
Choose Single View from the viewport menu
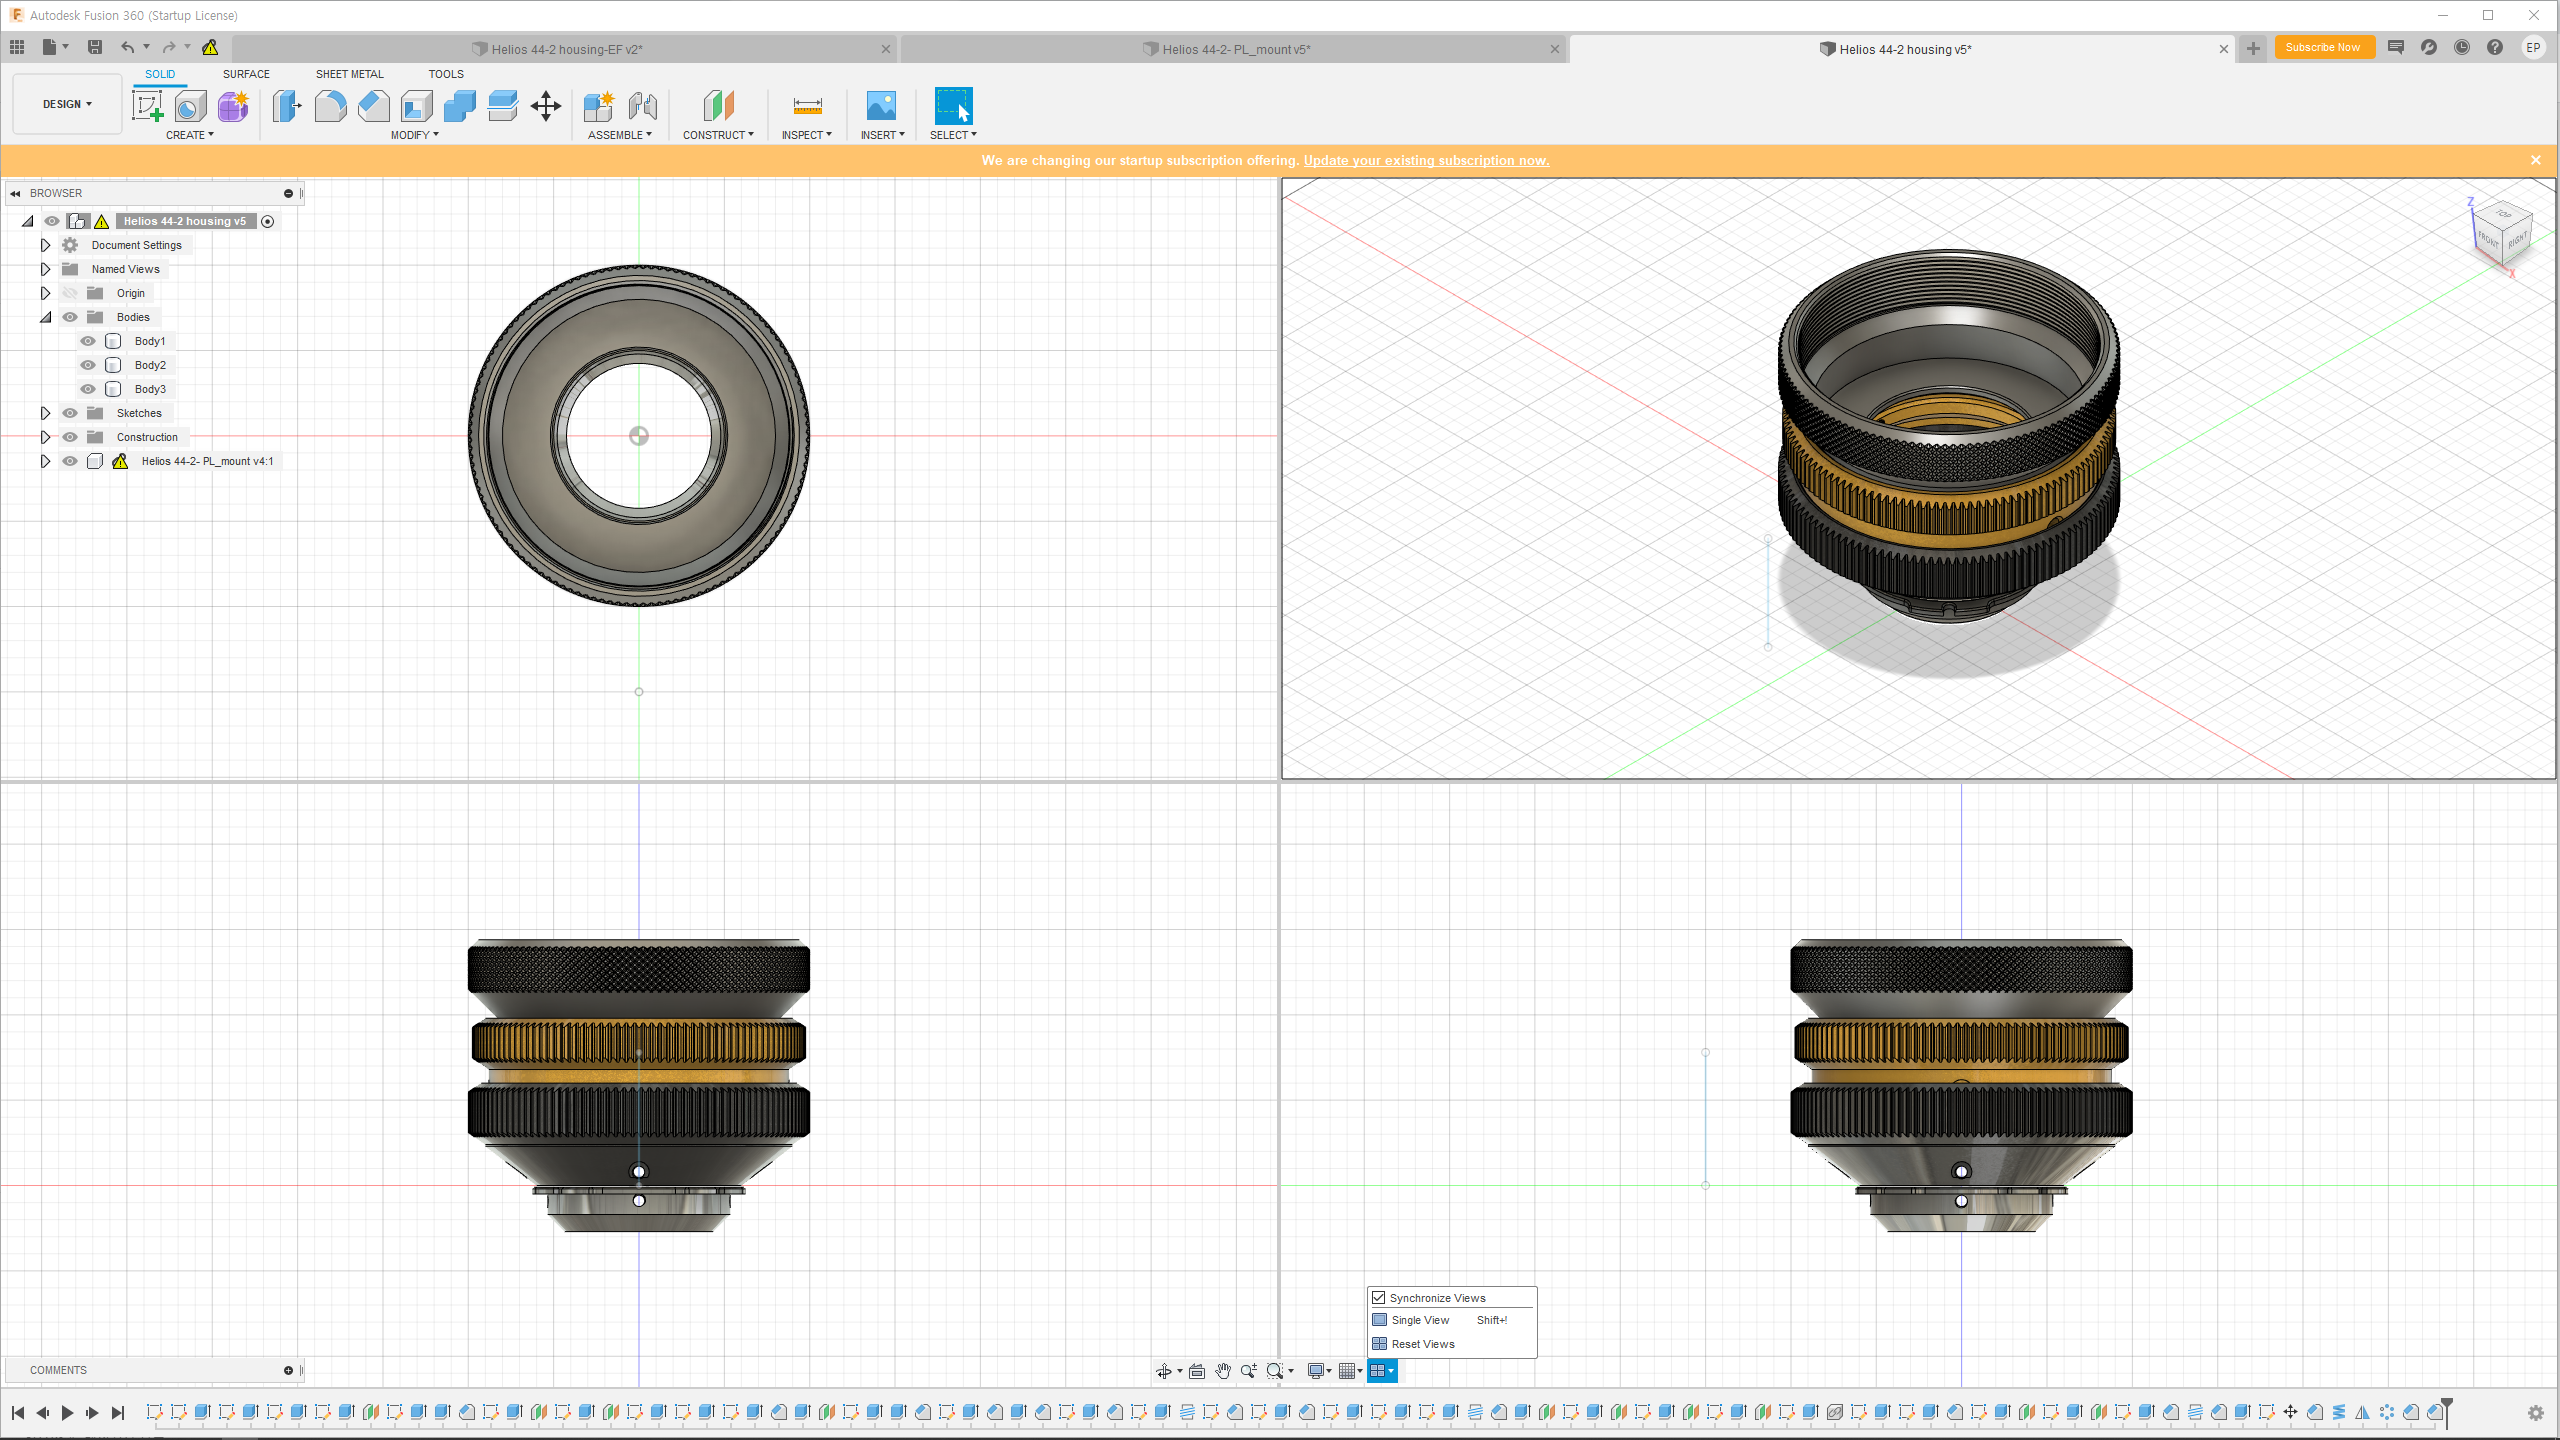pos(1420,1320)
